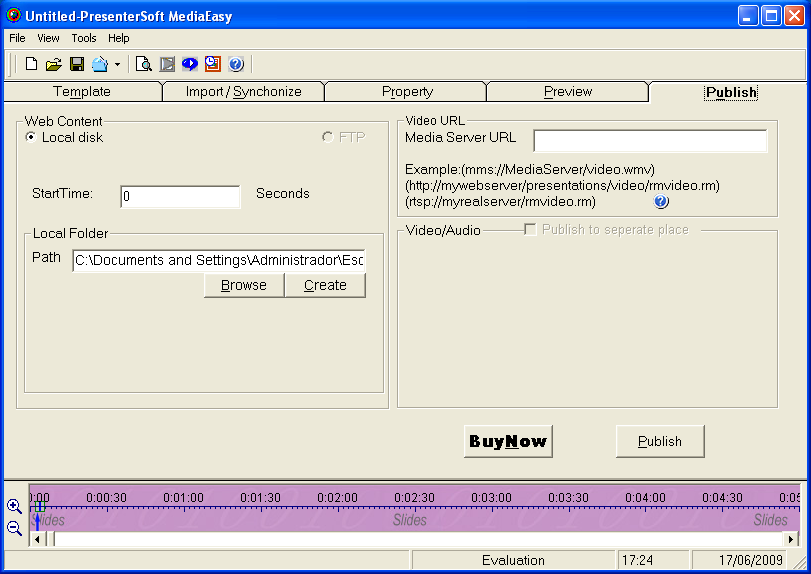Image resolution: width=811 pixels, height=574 pixels.
Task: Create a new project with the blank page icon
Action: click(31, 64)
